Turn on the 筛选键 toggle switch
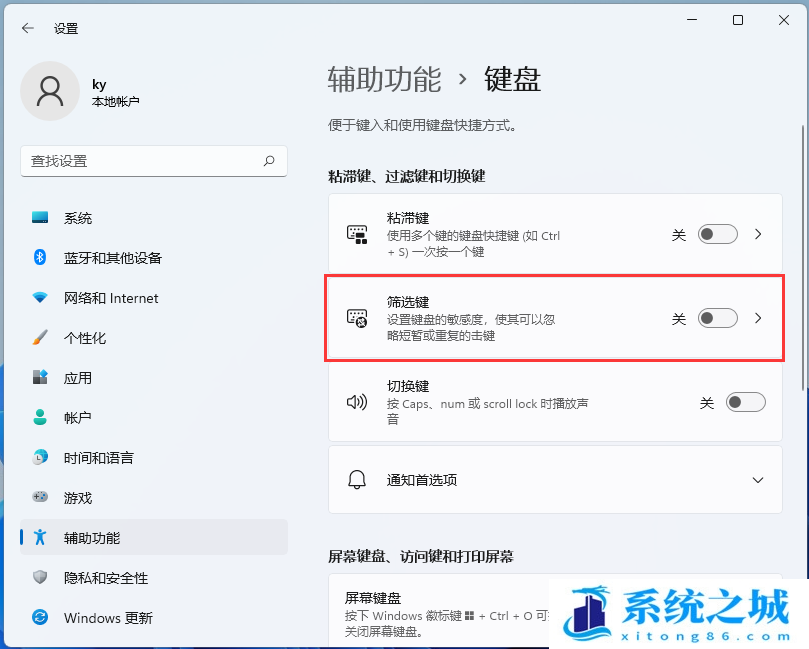The width and height of the screenshot is (809, 649). tap(718, 318)
